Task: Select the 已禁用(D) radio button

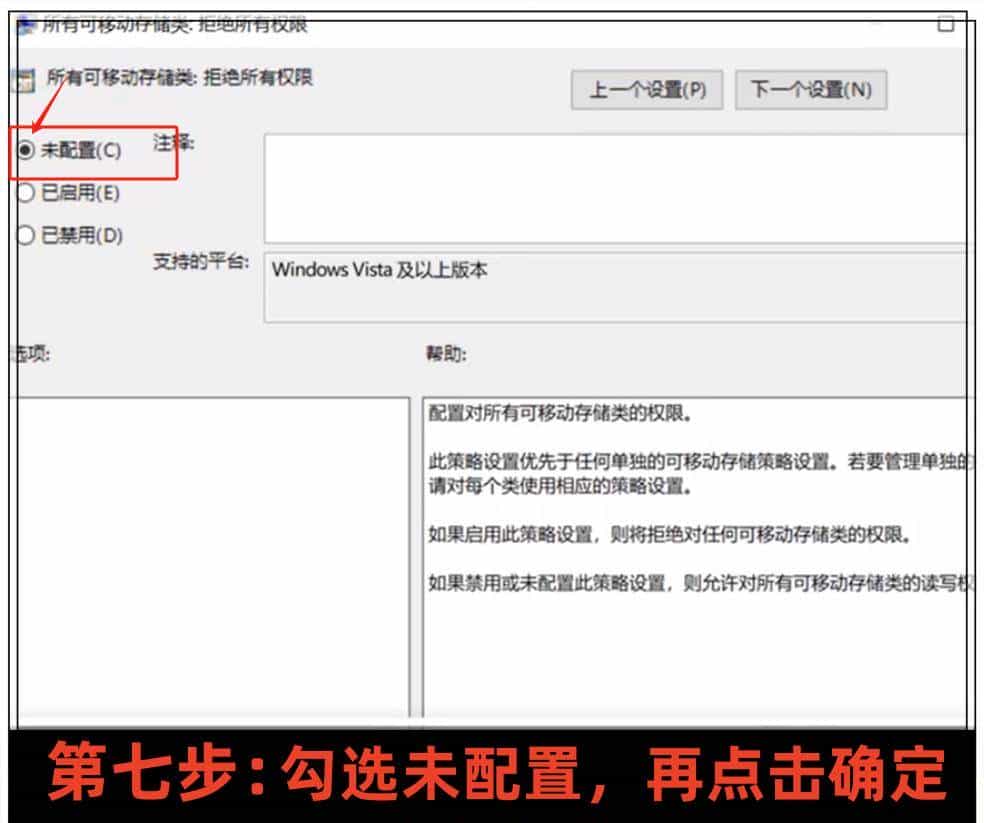Action: tap(28, 237)
